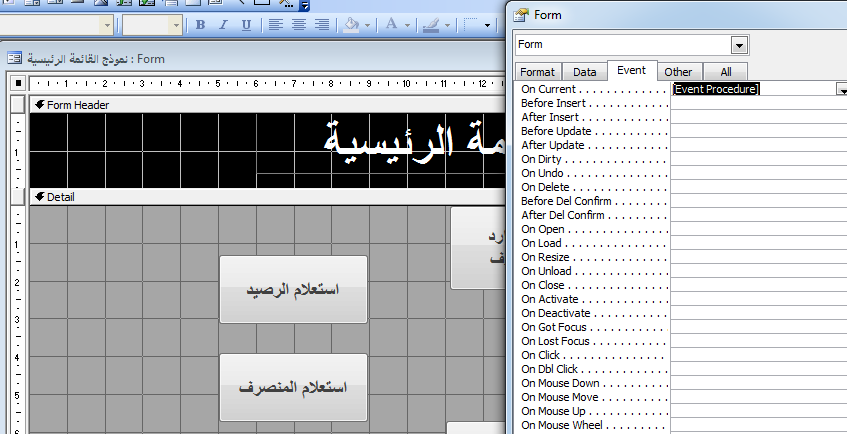
Task: Toggle Underline formatting
Action: click(x=246, y=25)
